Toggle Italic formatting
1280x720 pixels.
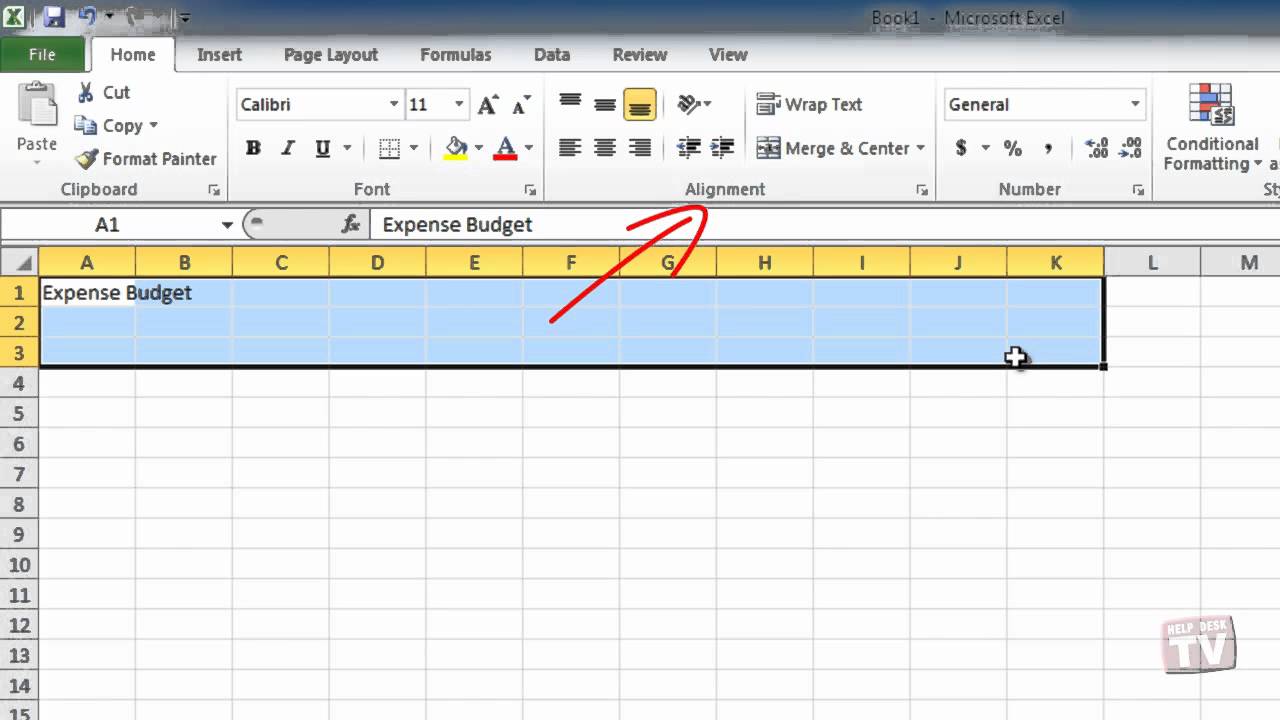pyautogui.click(x=288, y=148)
